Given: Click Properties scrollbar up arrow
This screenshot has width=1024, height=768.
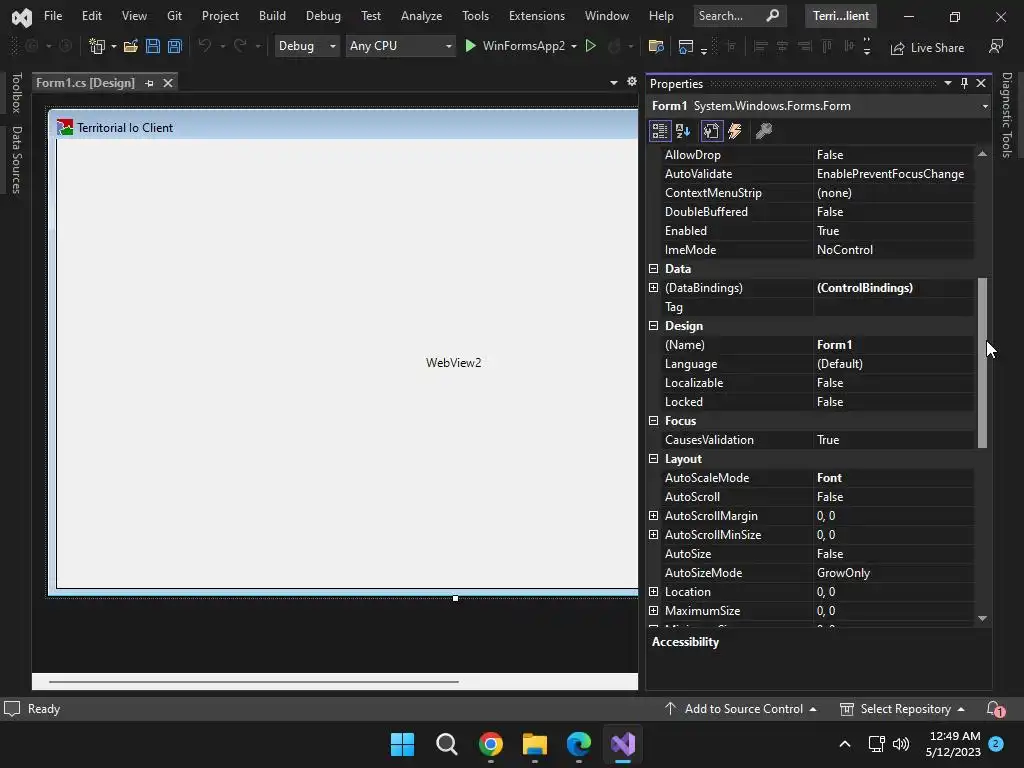Looking at the screenshot, I should coord(982,154).
